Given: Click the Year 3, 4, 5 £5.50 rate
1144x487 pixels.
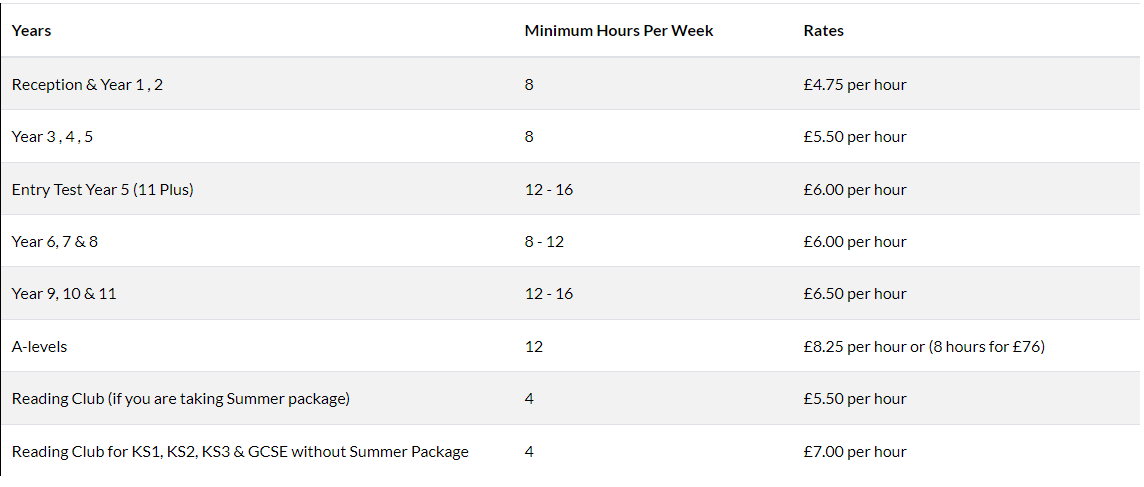Looking at the screenshot, I should (854, 137).
